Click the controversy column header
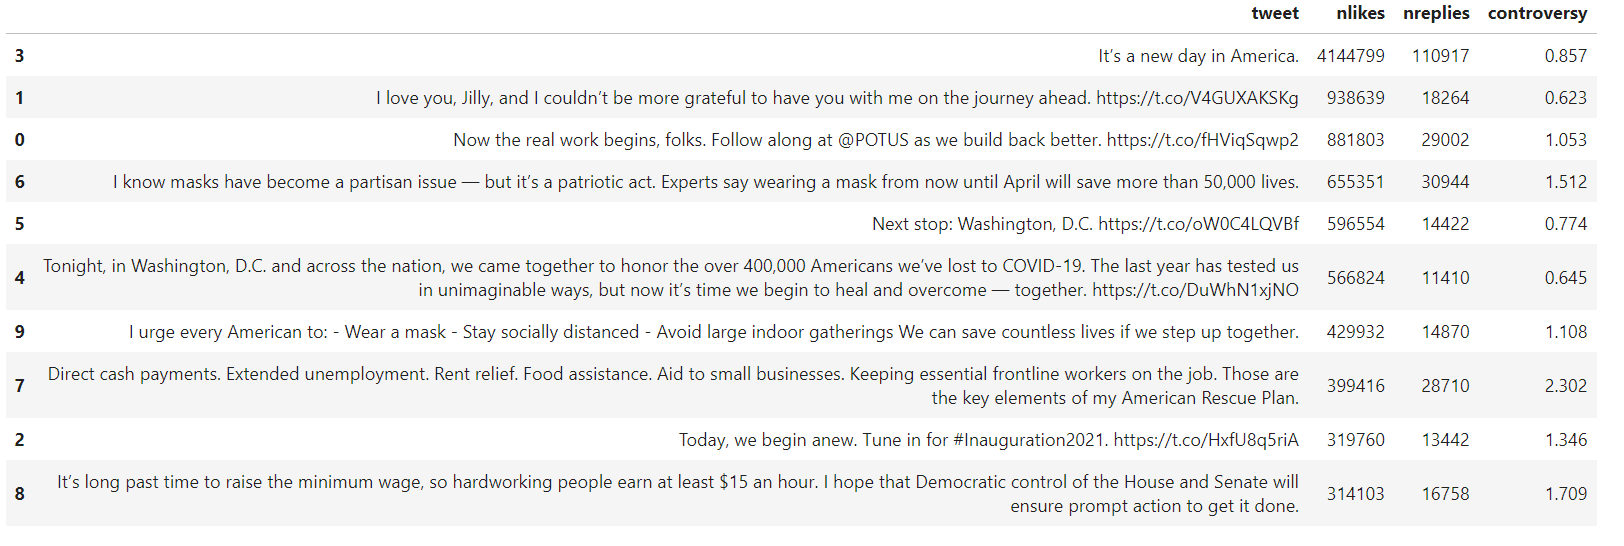The image size is (1624, 546). tap(1537, 13)
